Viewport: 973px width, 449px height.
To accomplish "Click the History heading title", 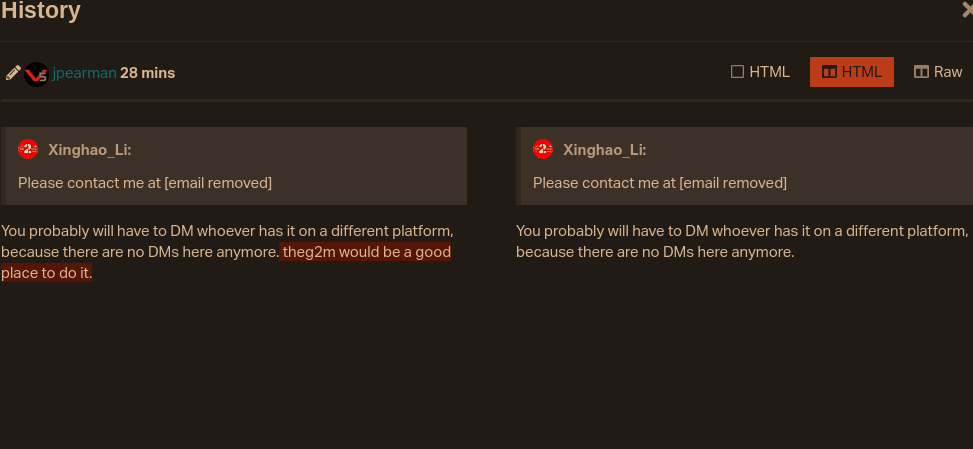I will pos(41,11).
